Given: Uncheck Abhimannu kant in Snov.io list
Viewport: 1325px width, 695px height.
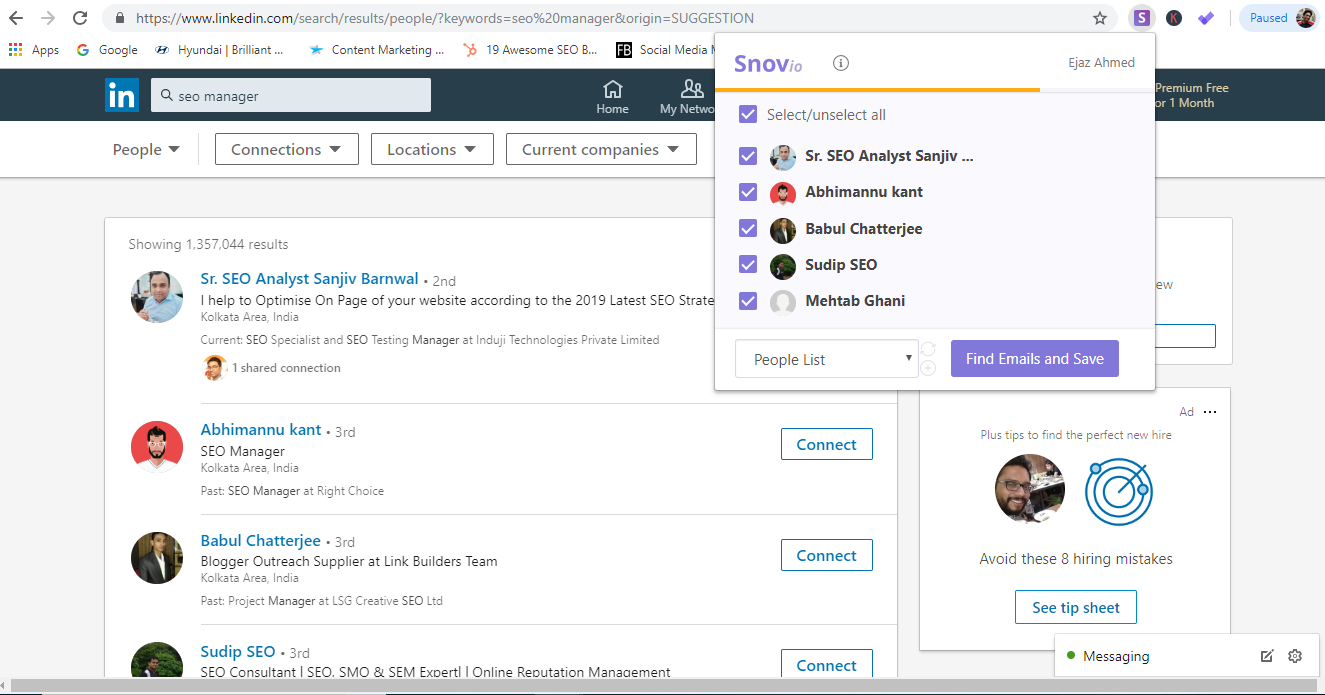Looking at the screenshot, I should [747, 192].
